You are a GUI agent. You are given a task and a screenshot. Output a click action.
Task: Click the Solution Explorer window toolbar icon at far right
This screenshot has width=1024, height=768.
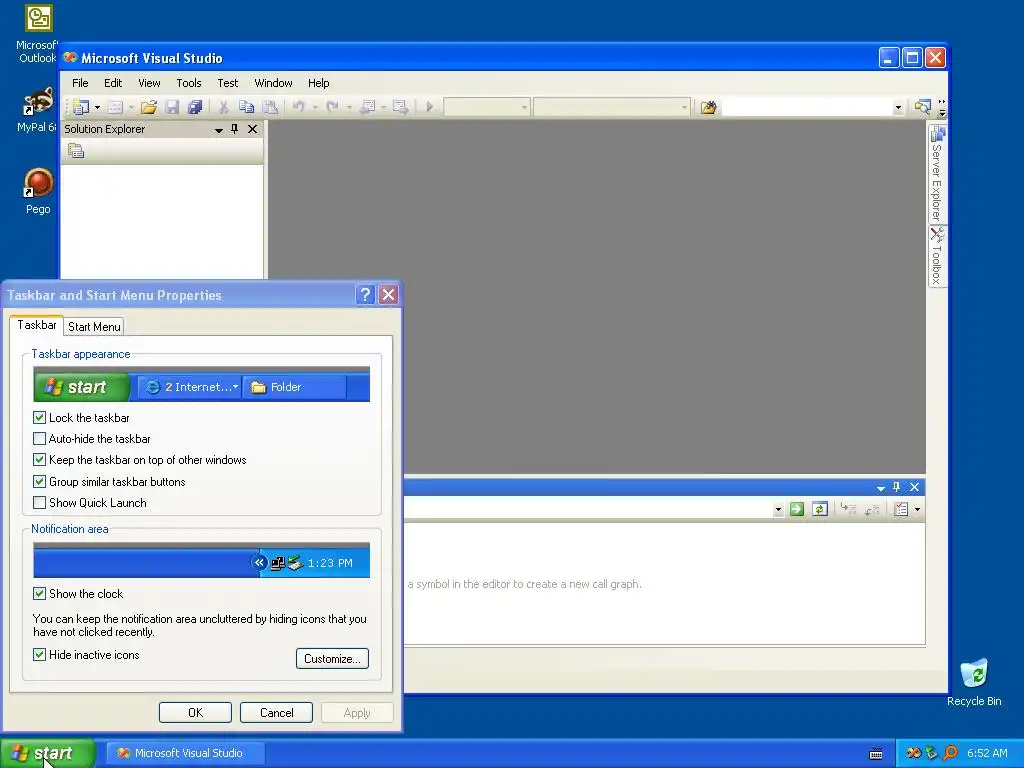[x=922, y=106]
